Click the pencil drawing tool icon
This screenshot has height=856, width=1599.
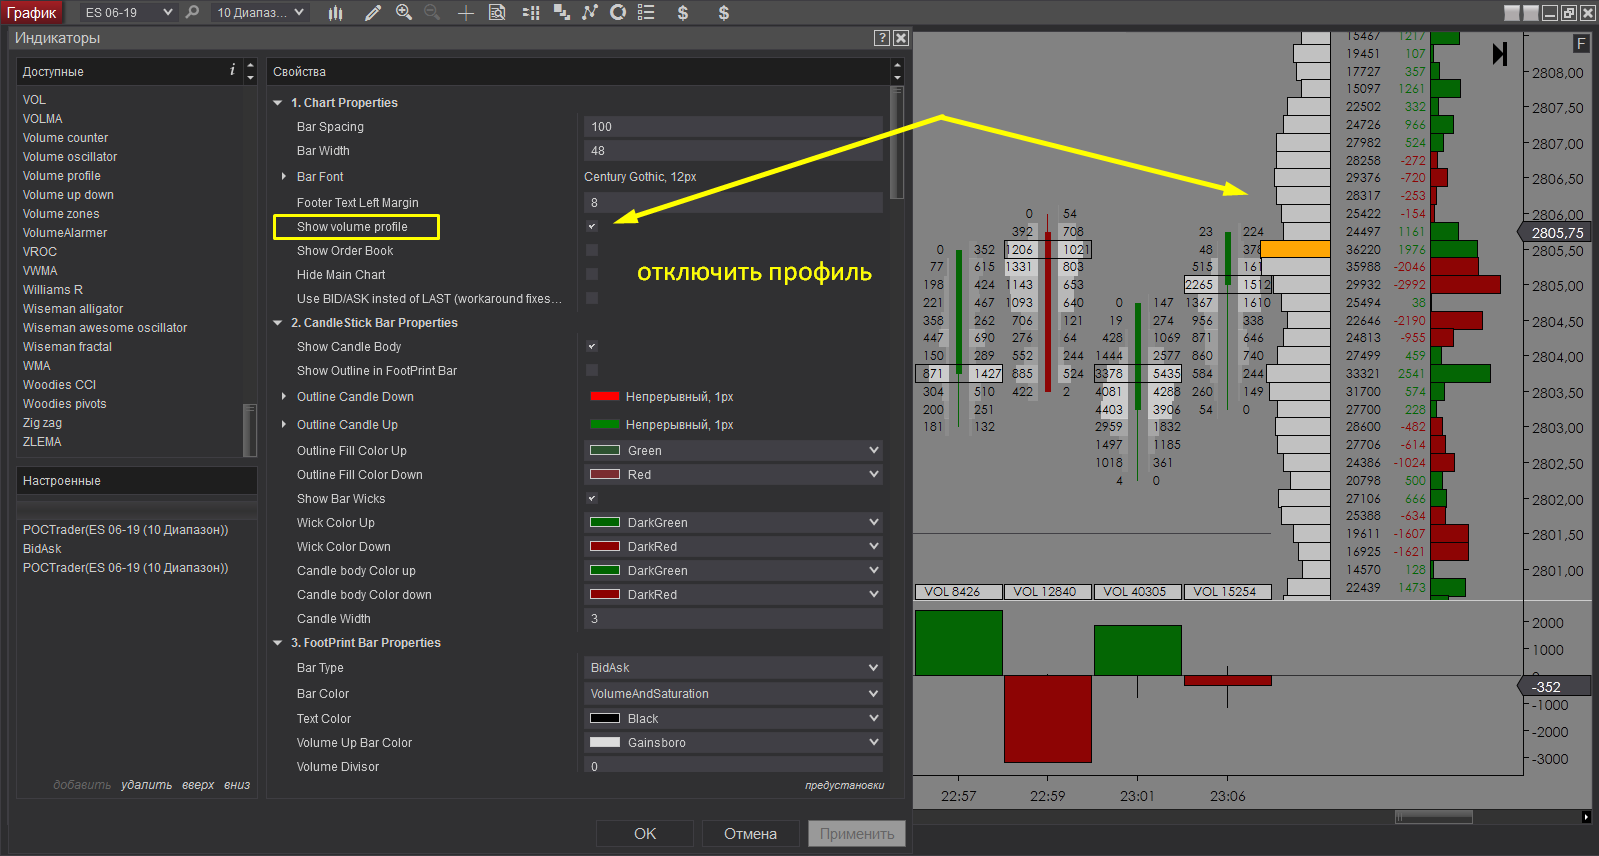coord(373,13)
